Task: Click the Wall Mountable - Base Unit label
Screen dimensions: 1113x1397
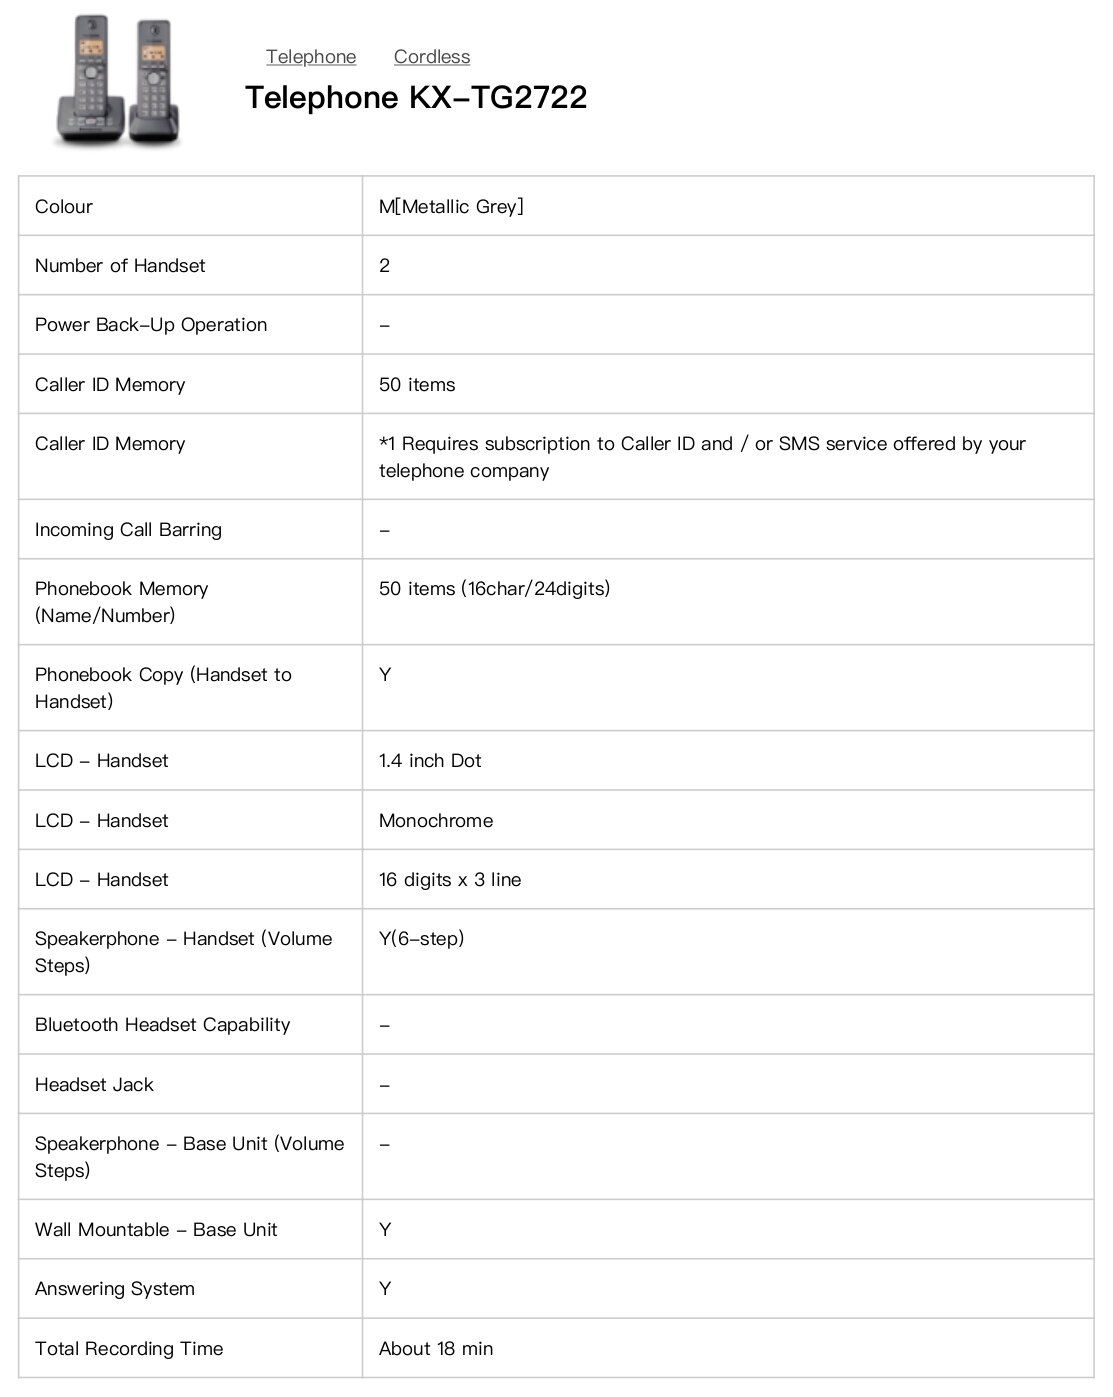Action: point(156,1230)
